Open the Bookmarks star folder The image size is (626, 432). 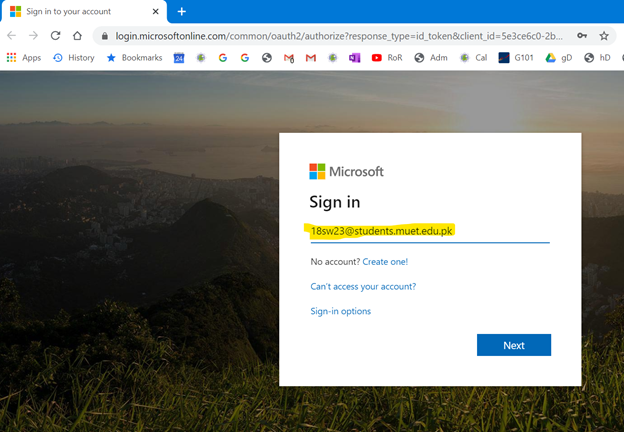coord(135,58)
